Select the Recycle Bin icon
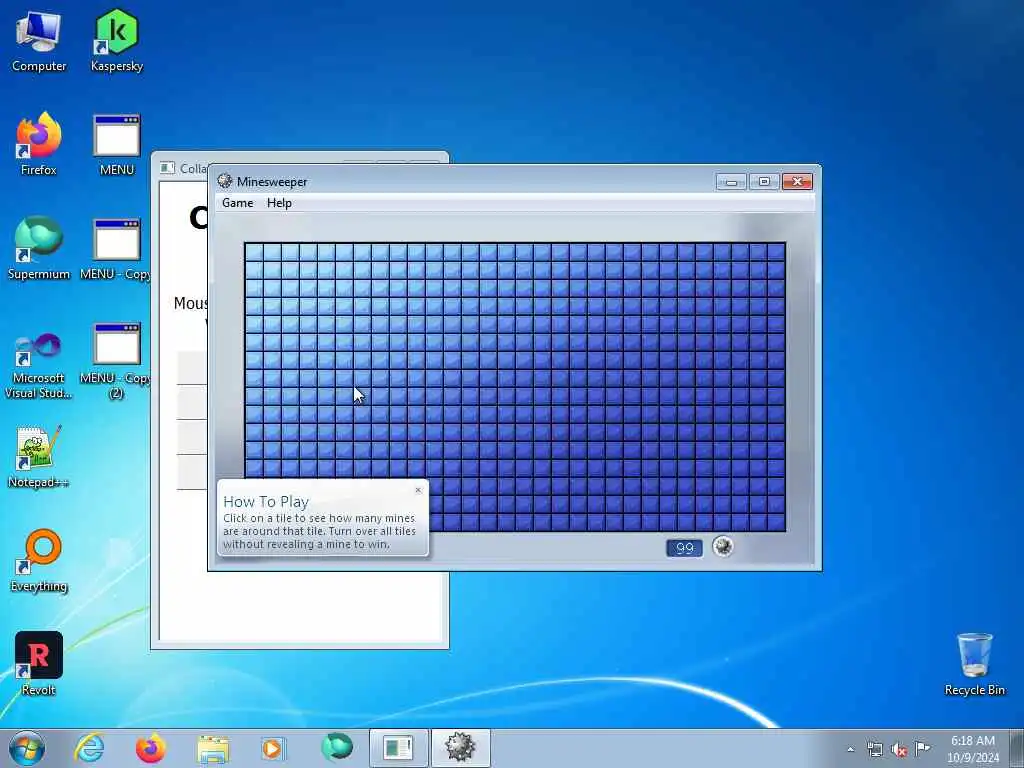Image resolution: width=1024 pixels, height=768 pixels. click(x=974, y=664)
